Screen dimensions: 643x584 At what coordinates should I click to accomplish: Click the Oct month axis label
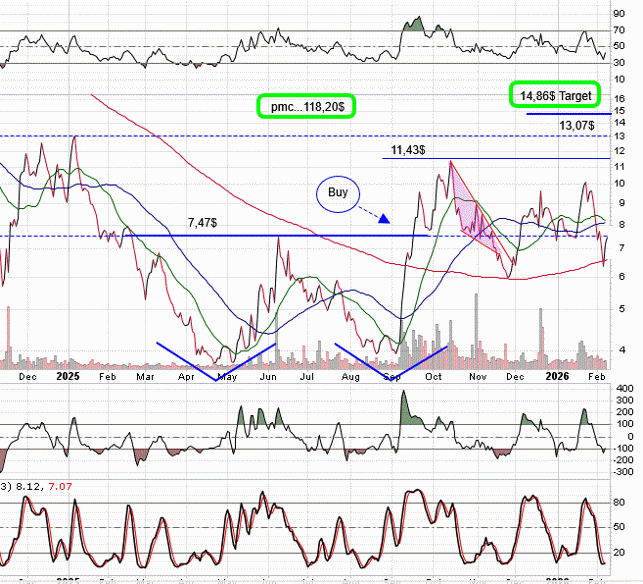[x=434, y=377]
